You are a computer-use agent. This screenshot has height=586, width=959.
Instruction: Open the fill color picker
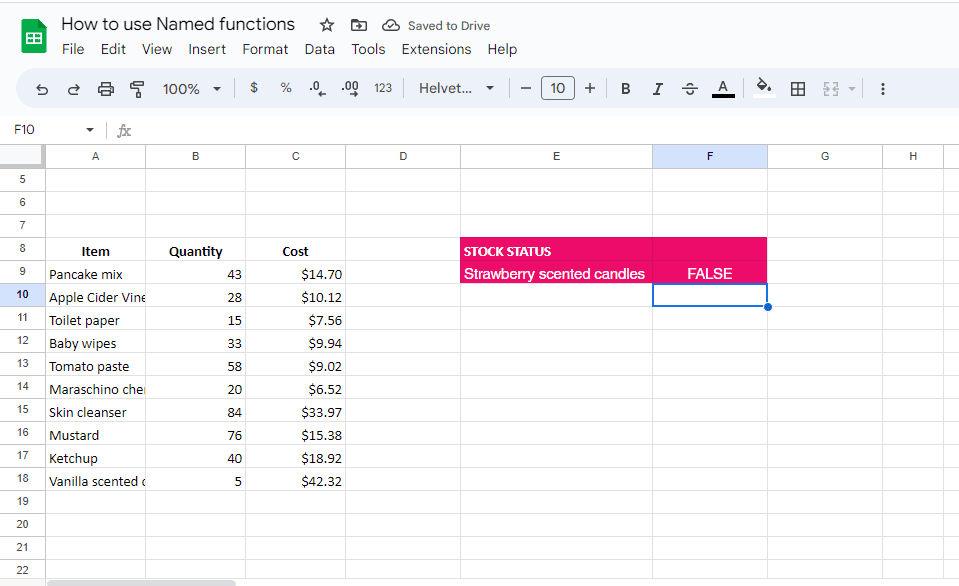click(x=763, y=88)
